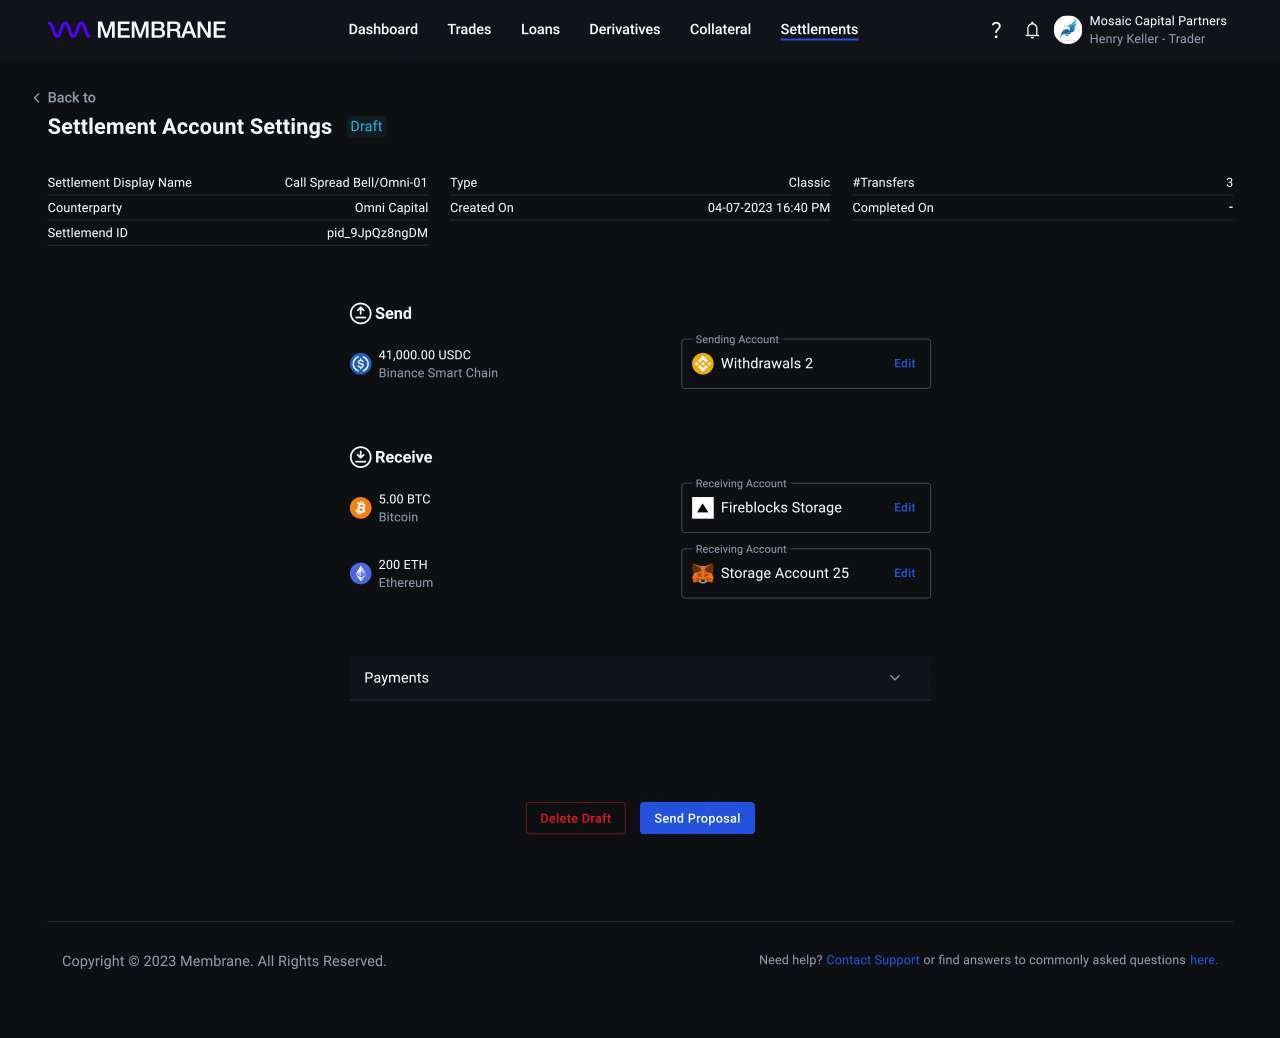Click the Membrane logo

click(137, 30)
